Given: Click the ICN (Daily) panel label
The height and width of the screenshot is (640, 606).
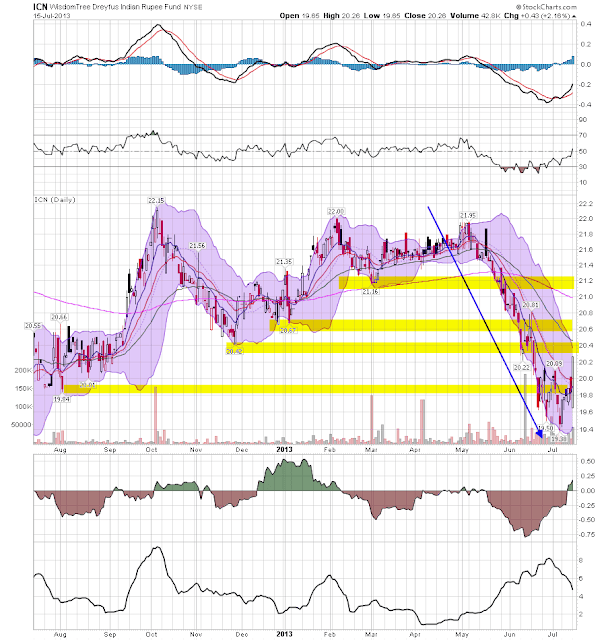Looking at the screenshot, I should tap(55, 200).
